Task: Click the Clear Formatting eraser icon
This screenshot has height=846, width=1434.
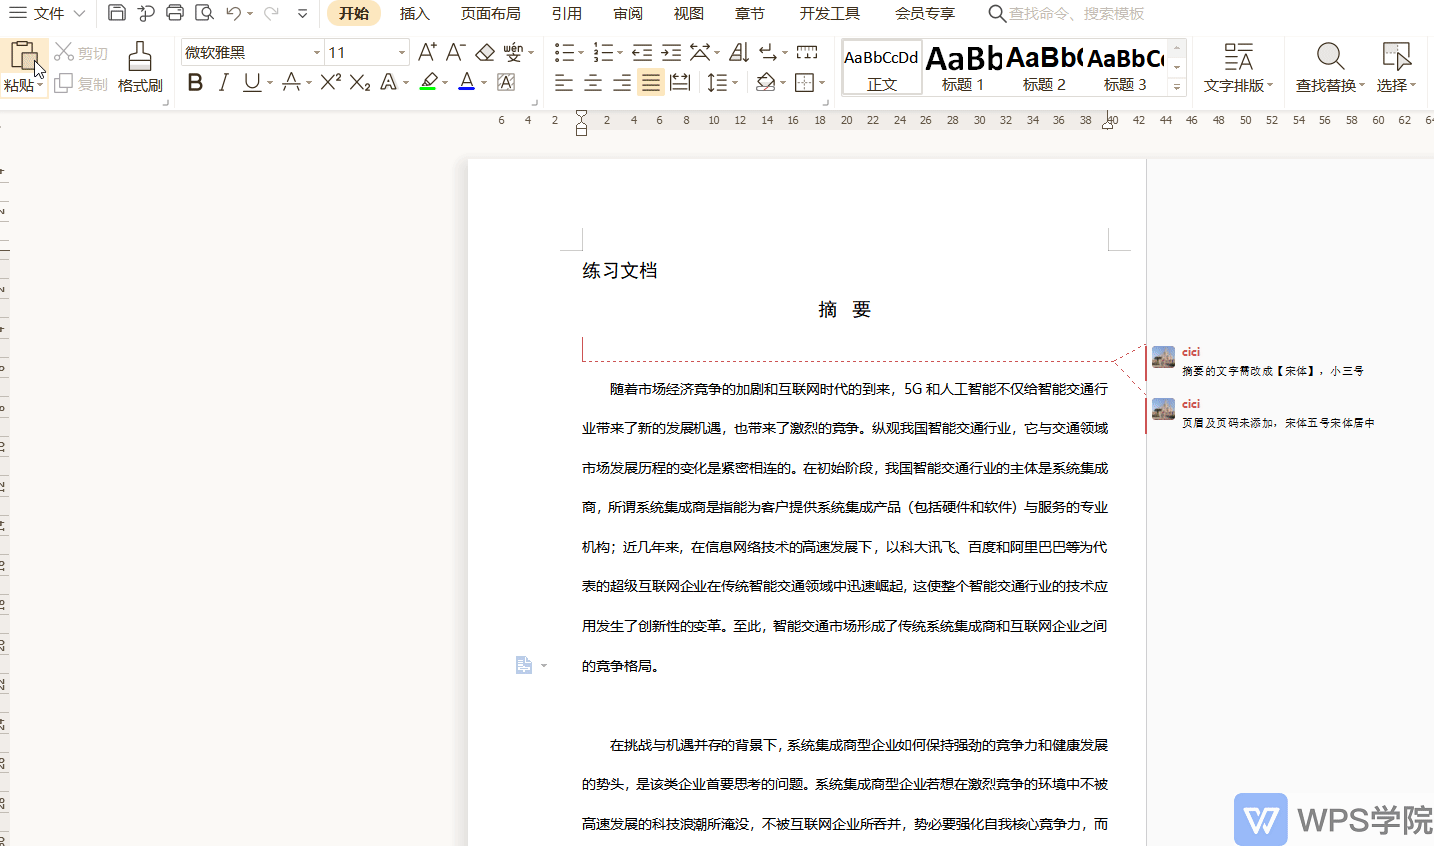Action: click(485, 52)
